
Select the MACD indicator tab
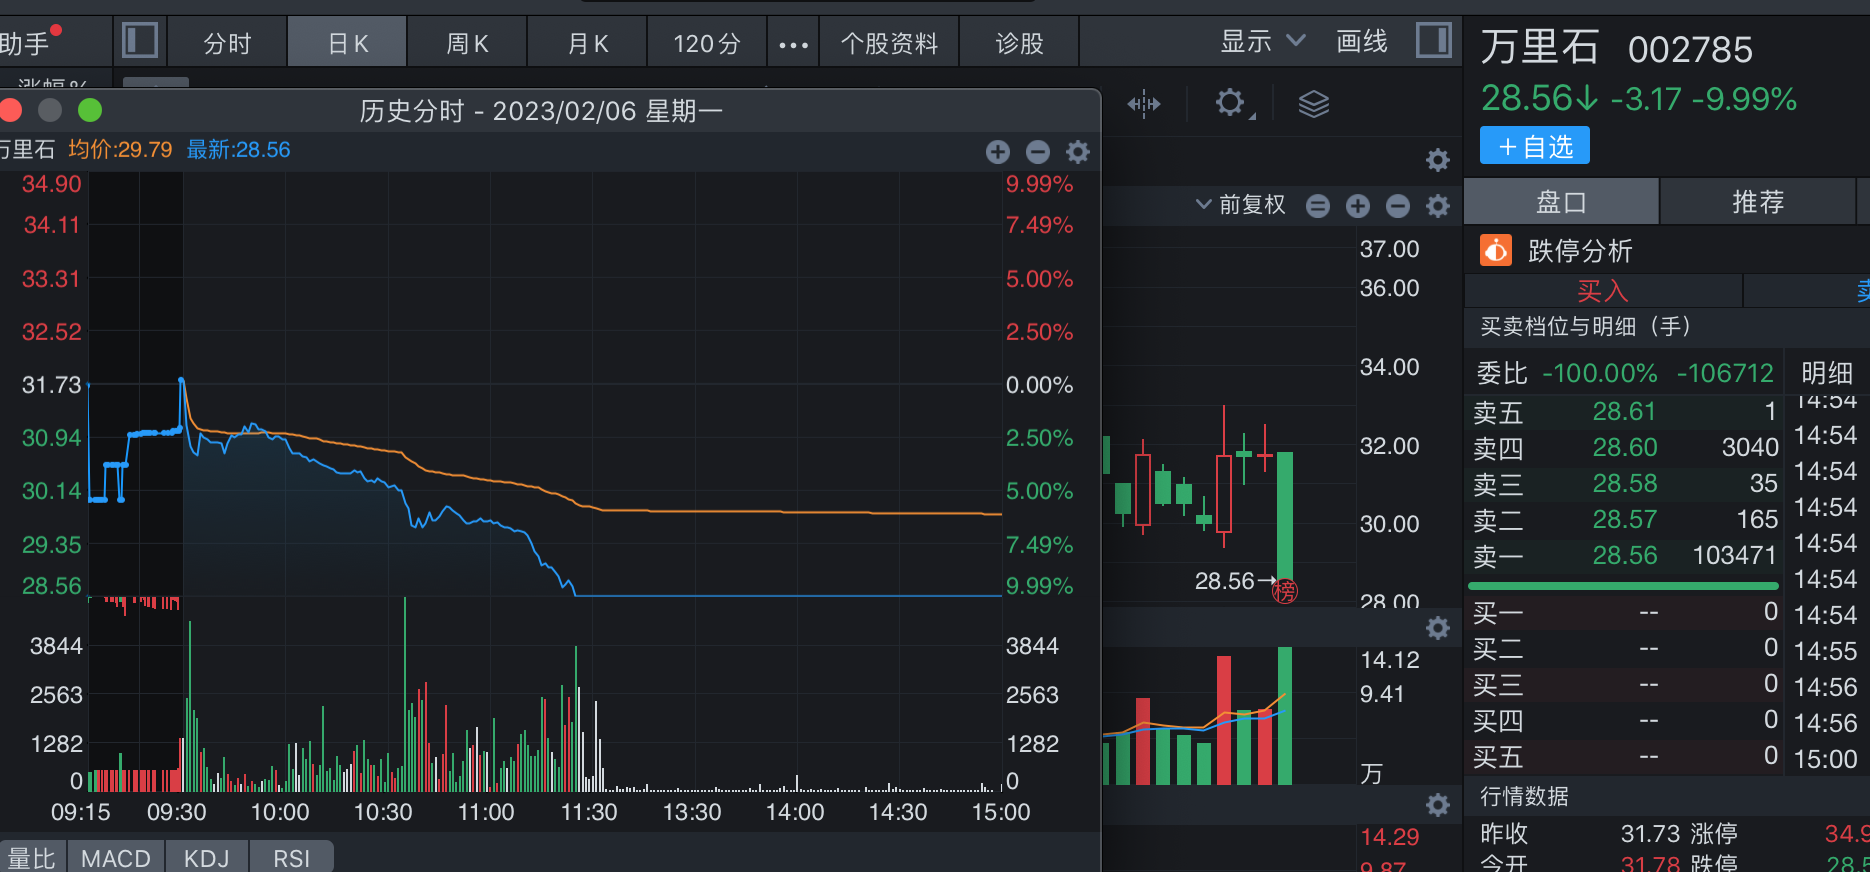point(116,858)
